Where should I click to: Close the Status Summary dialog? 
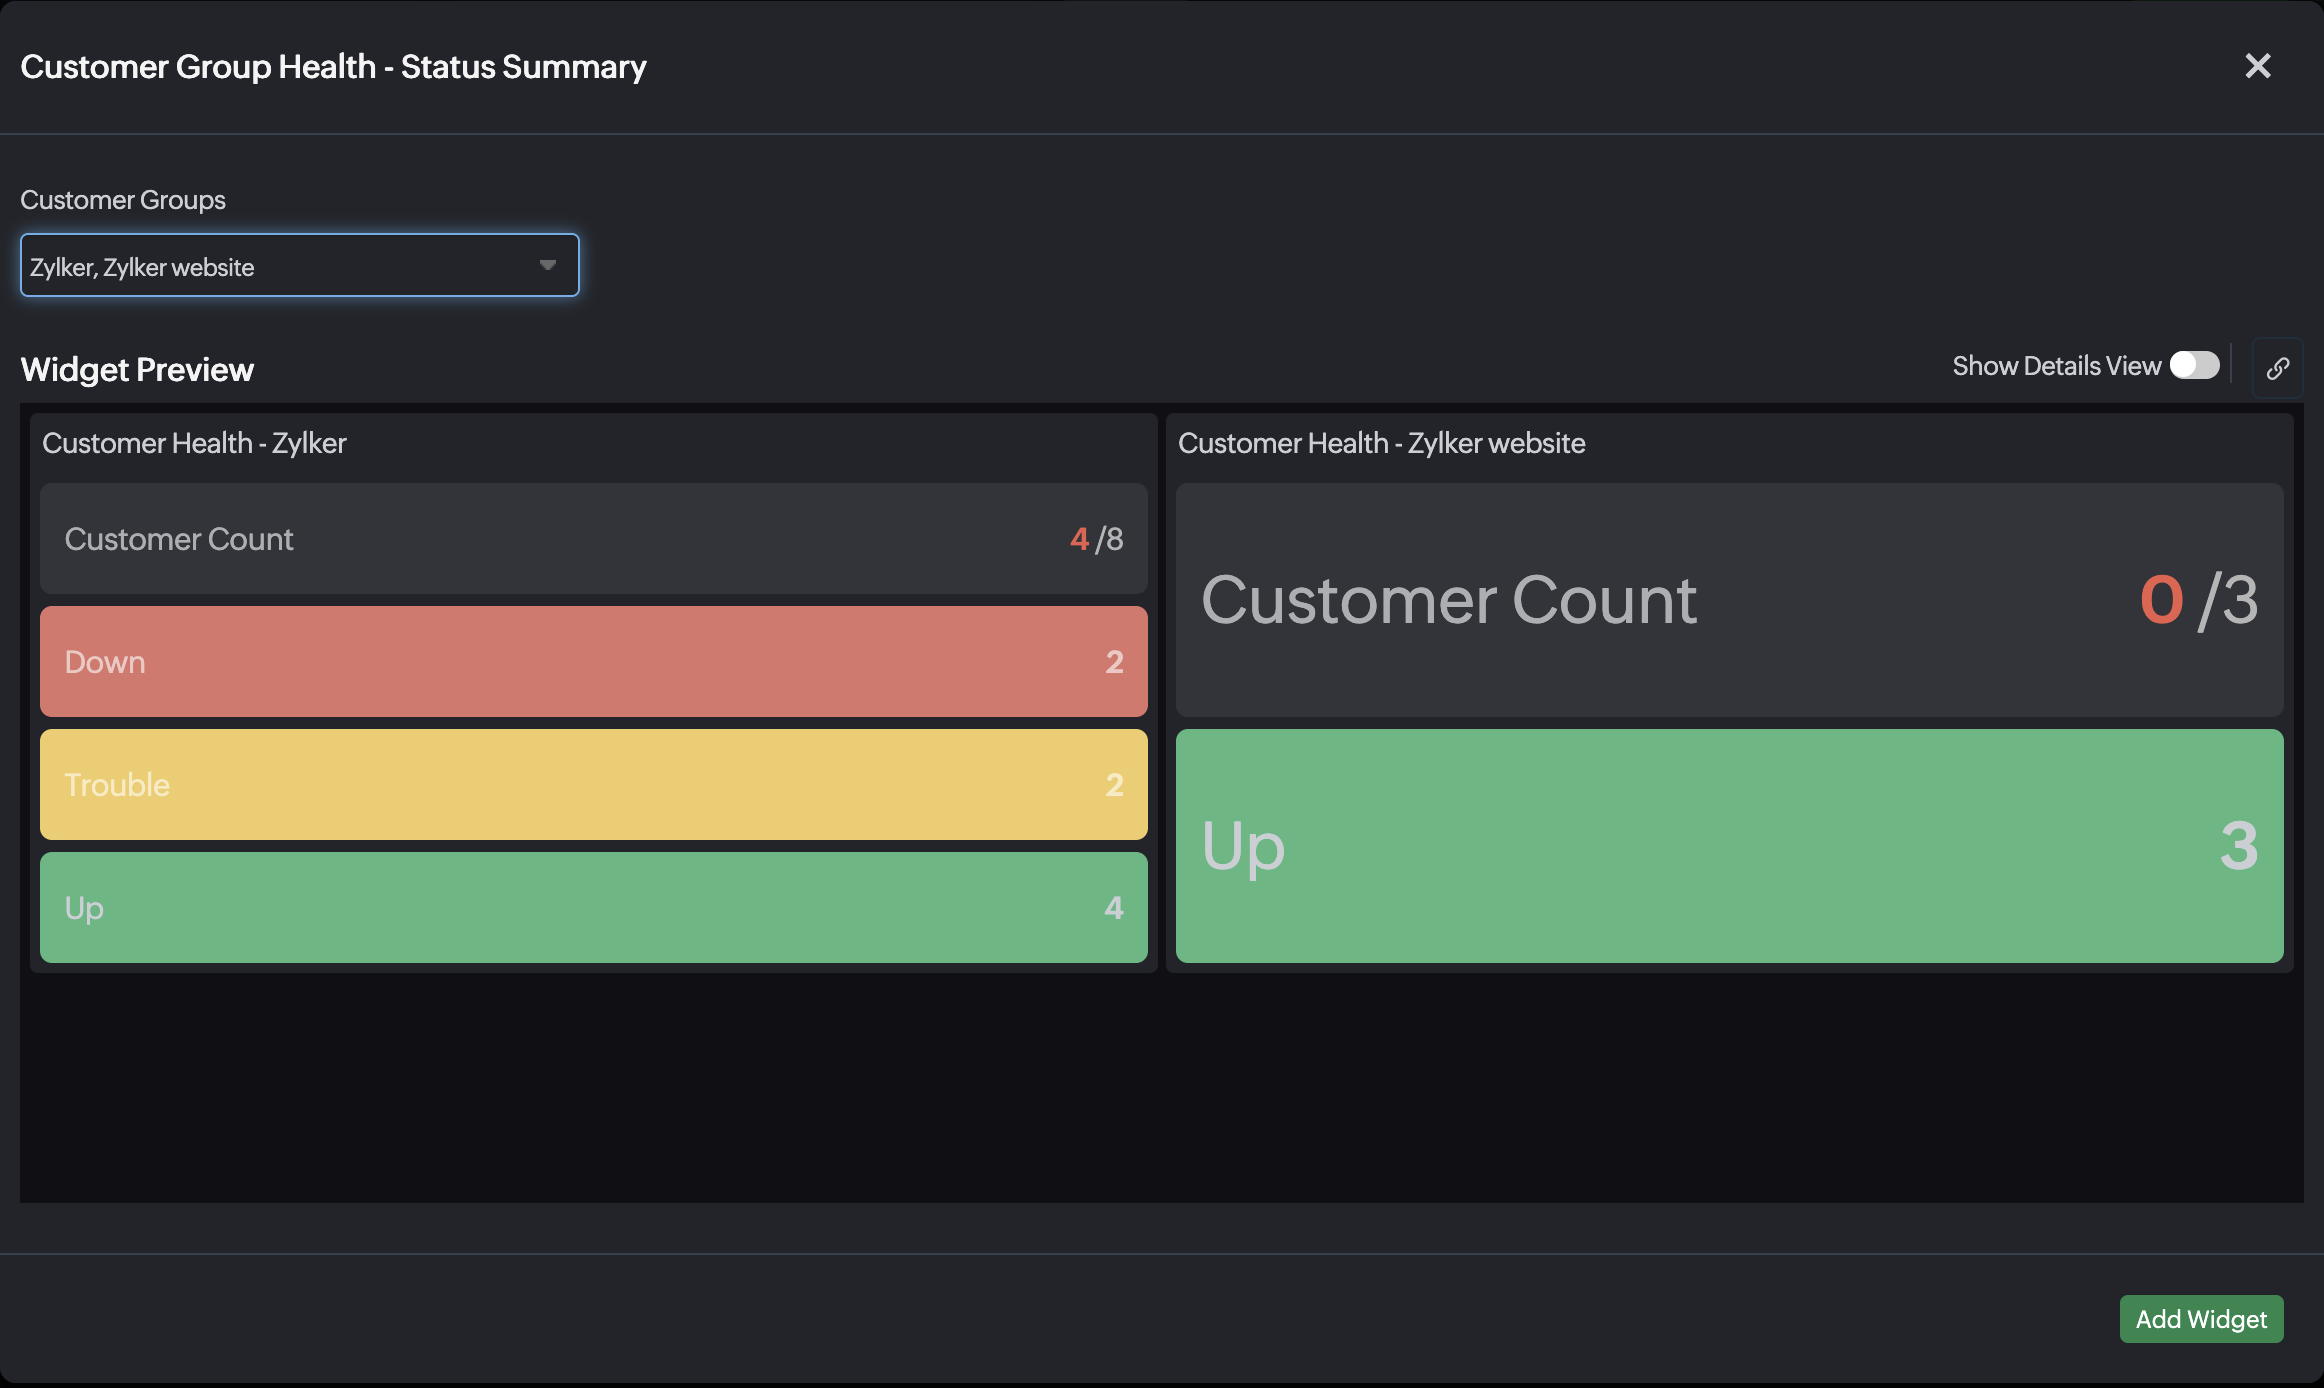point(2258,66)
